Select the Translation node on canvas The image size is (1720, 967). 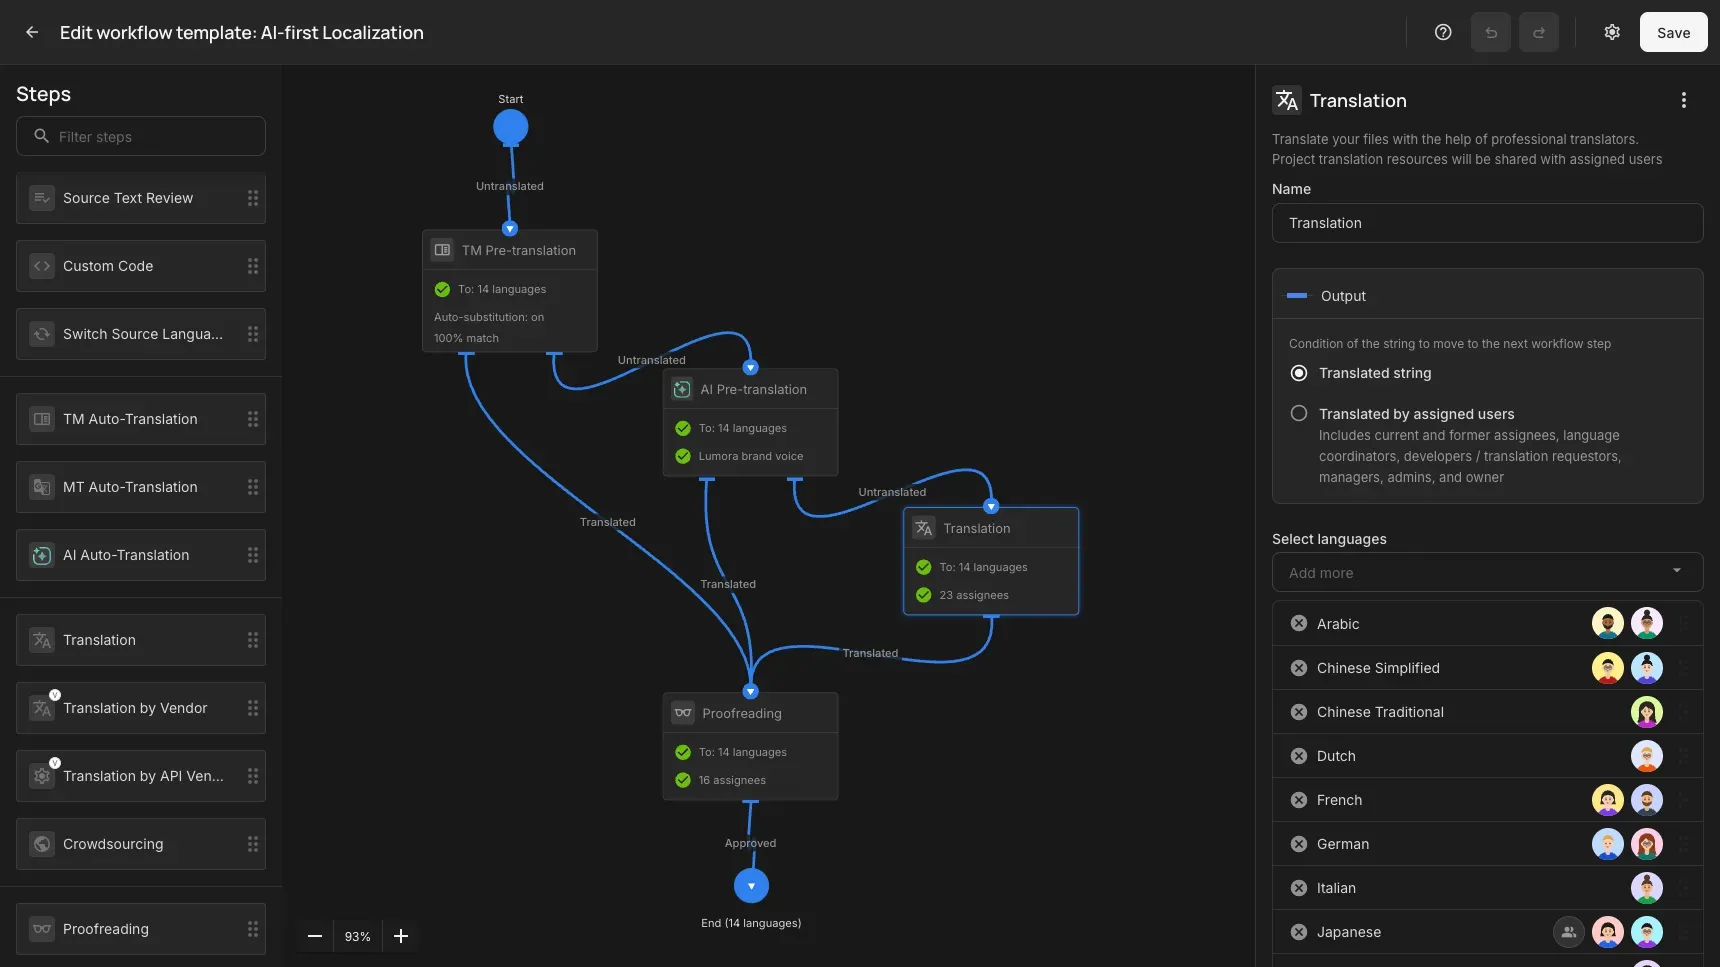pyautogui.click(x=991, y=561)
